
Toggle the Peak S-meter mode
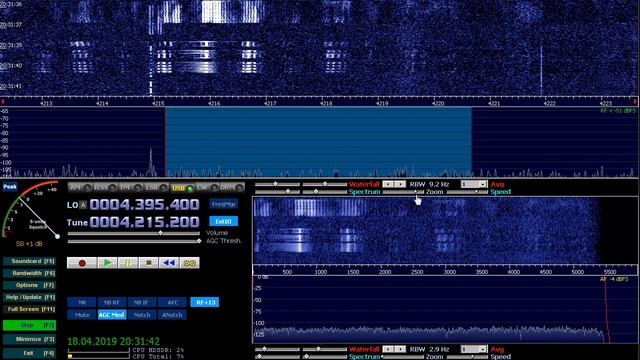(10, 187)
